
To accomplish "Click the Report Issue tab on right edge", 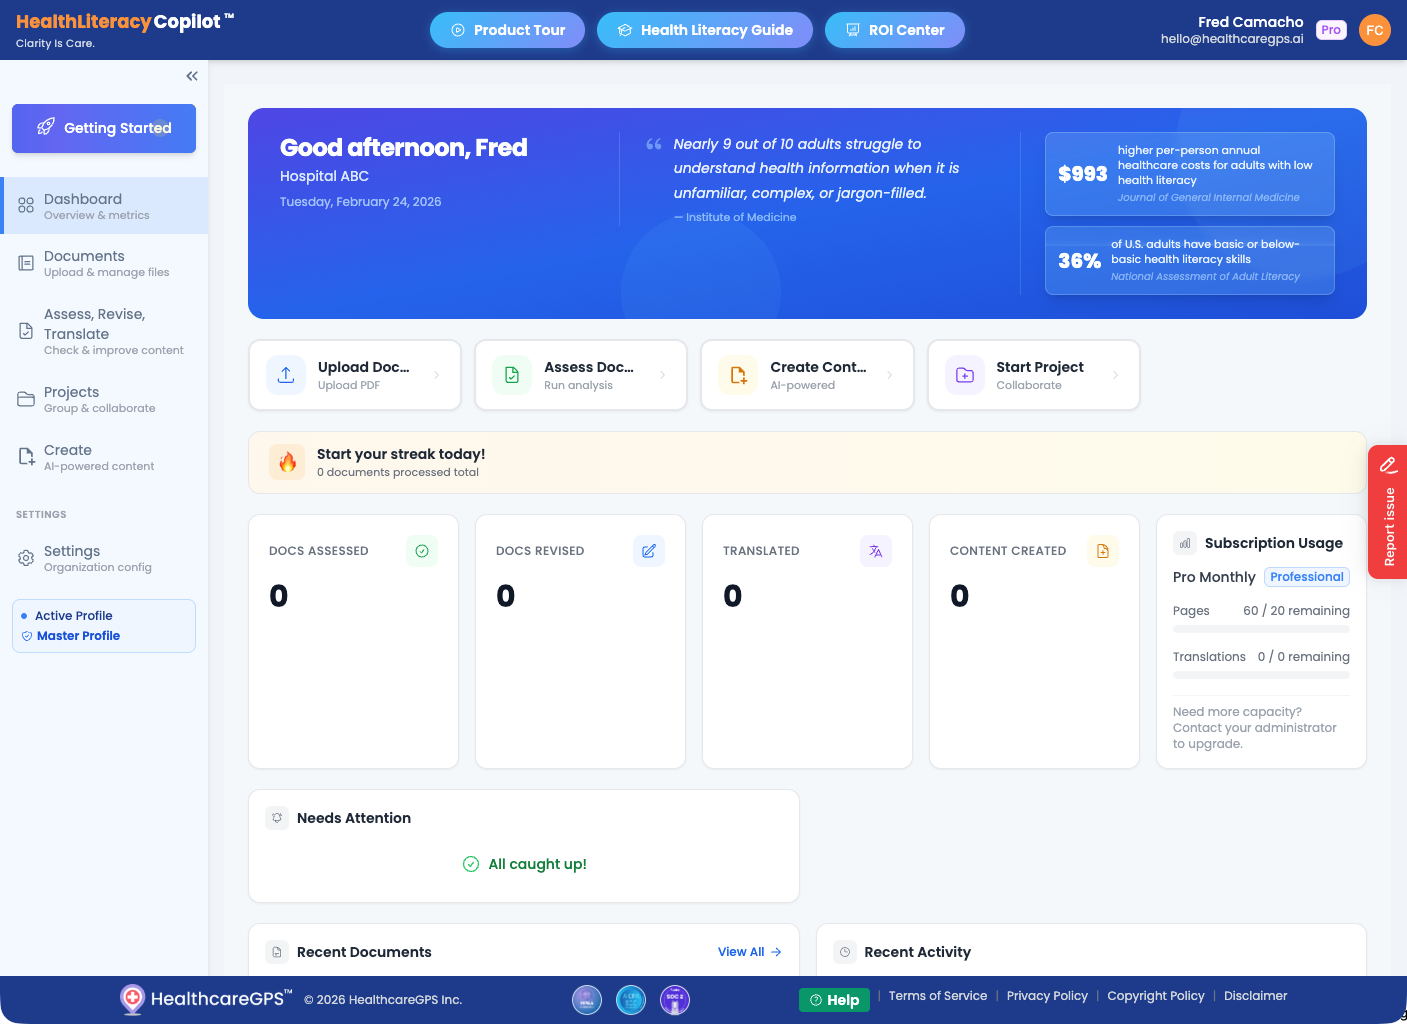I will tap(1388, 512).
